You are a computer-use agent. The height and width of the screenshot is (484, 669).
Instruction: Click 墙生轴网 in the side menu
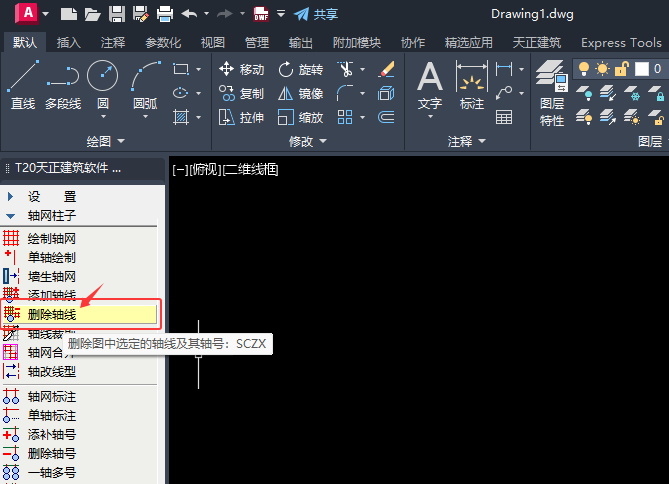click(52, 276)
